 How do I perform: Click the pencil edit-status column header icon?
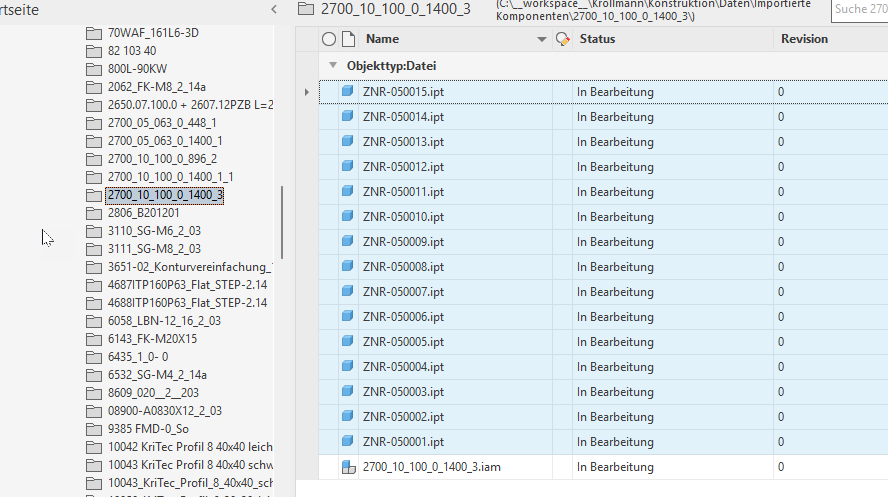tap(562, 39)
